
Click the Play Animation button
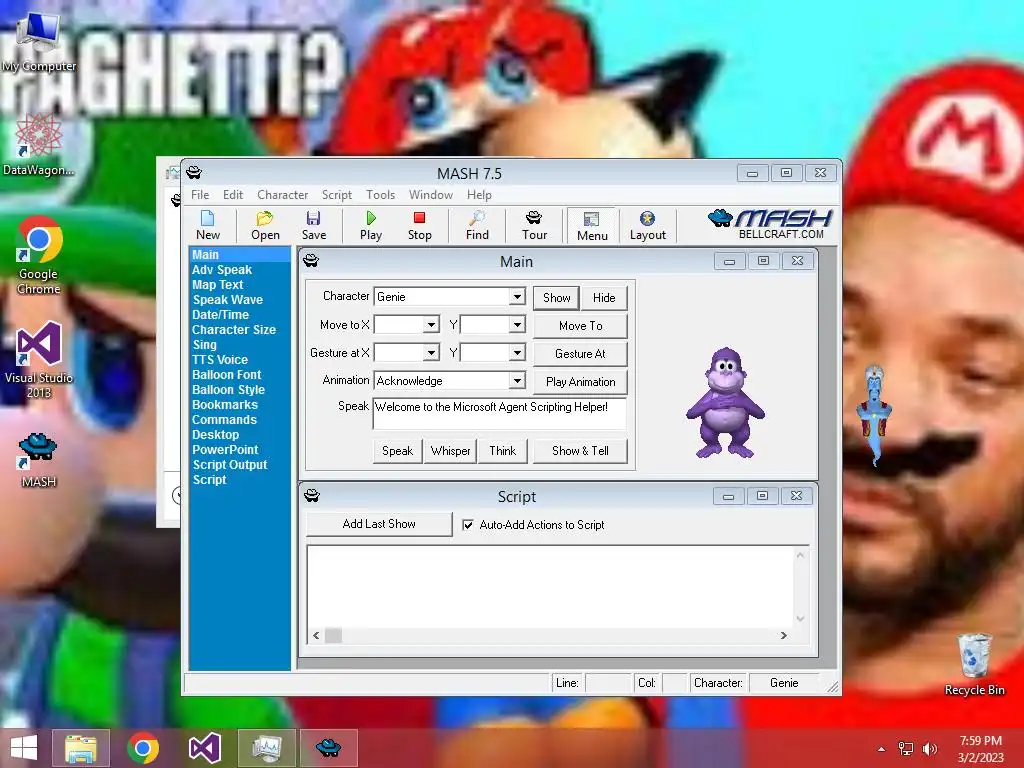click(x=580, y=381)
